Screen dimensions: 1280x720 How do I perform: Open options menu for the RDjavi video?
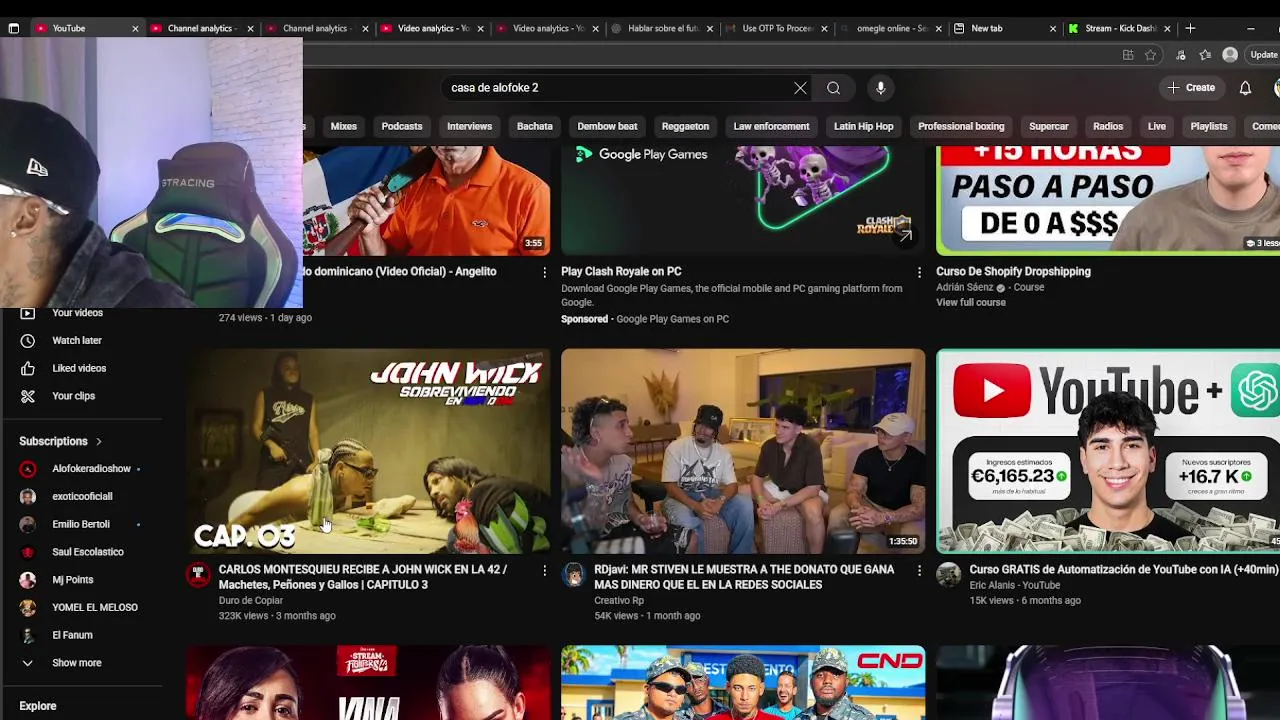click(x=919, y=570)
